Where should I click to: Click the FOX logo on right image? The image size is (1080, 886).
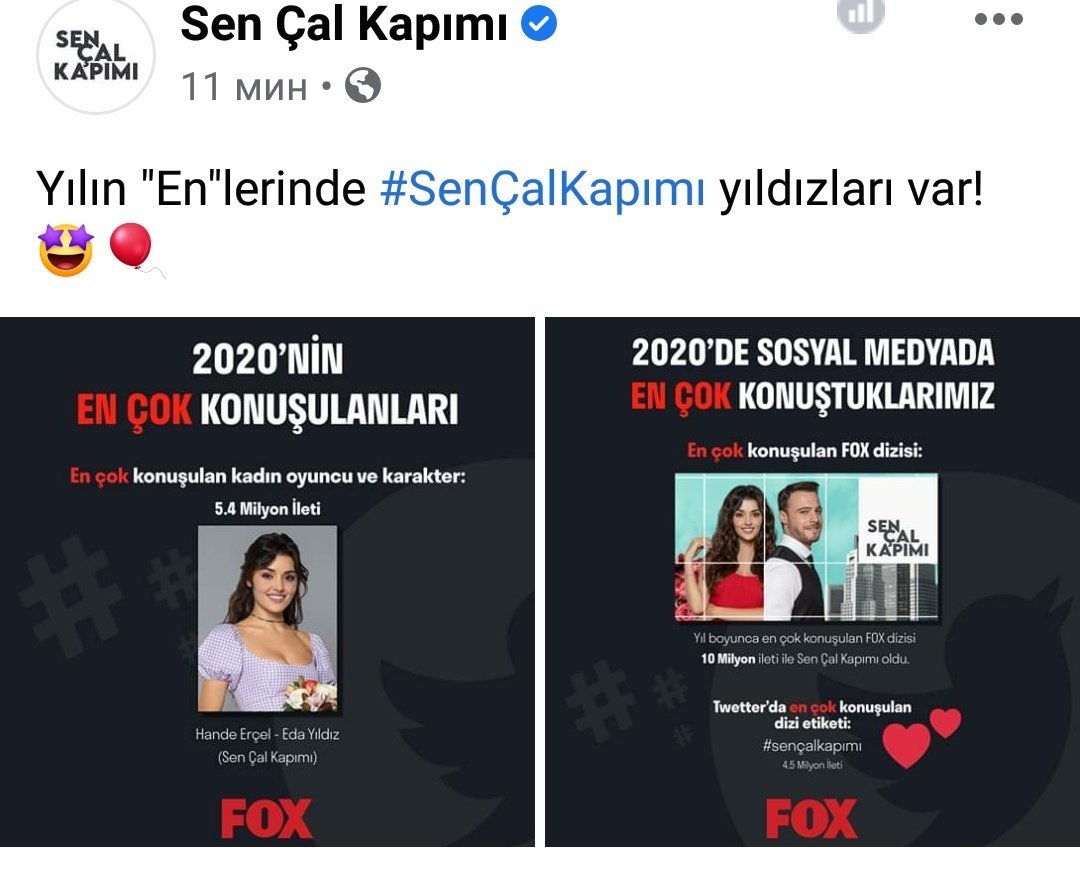811,818
